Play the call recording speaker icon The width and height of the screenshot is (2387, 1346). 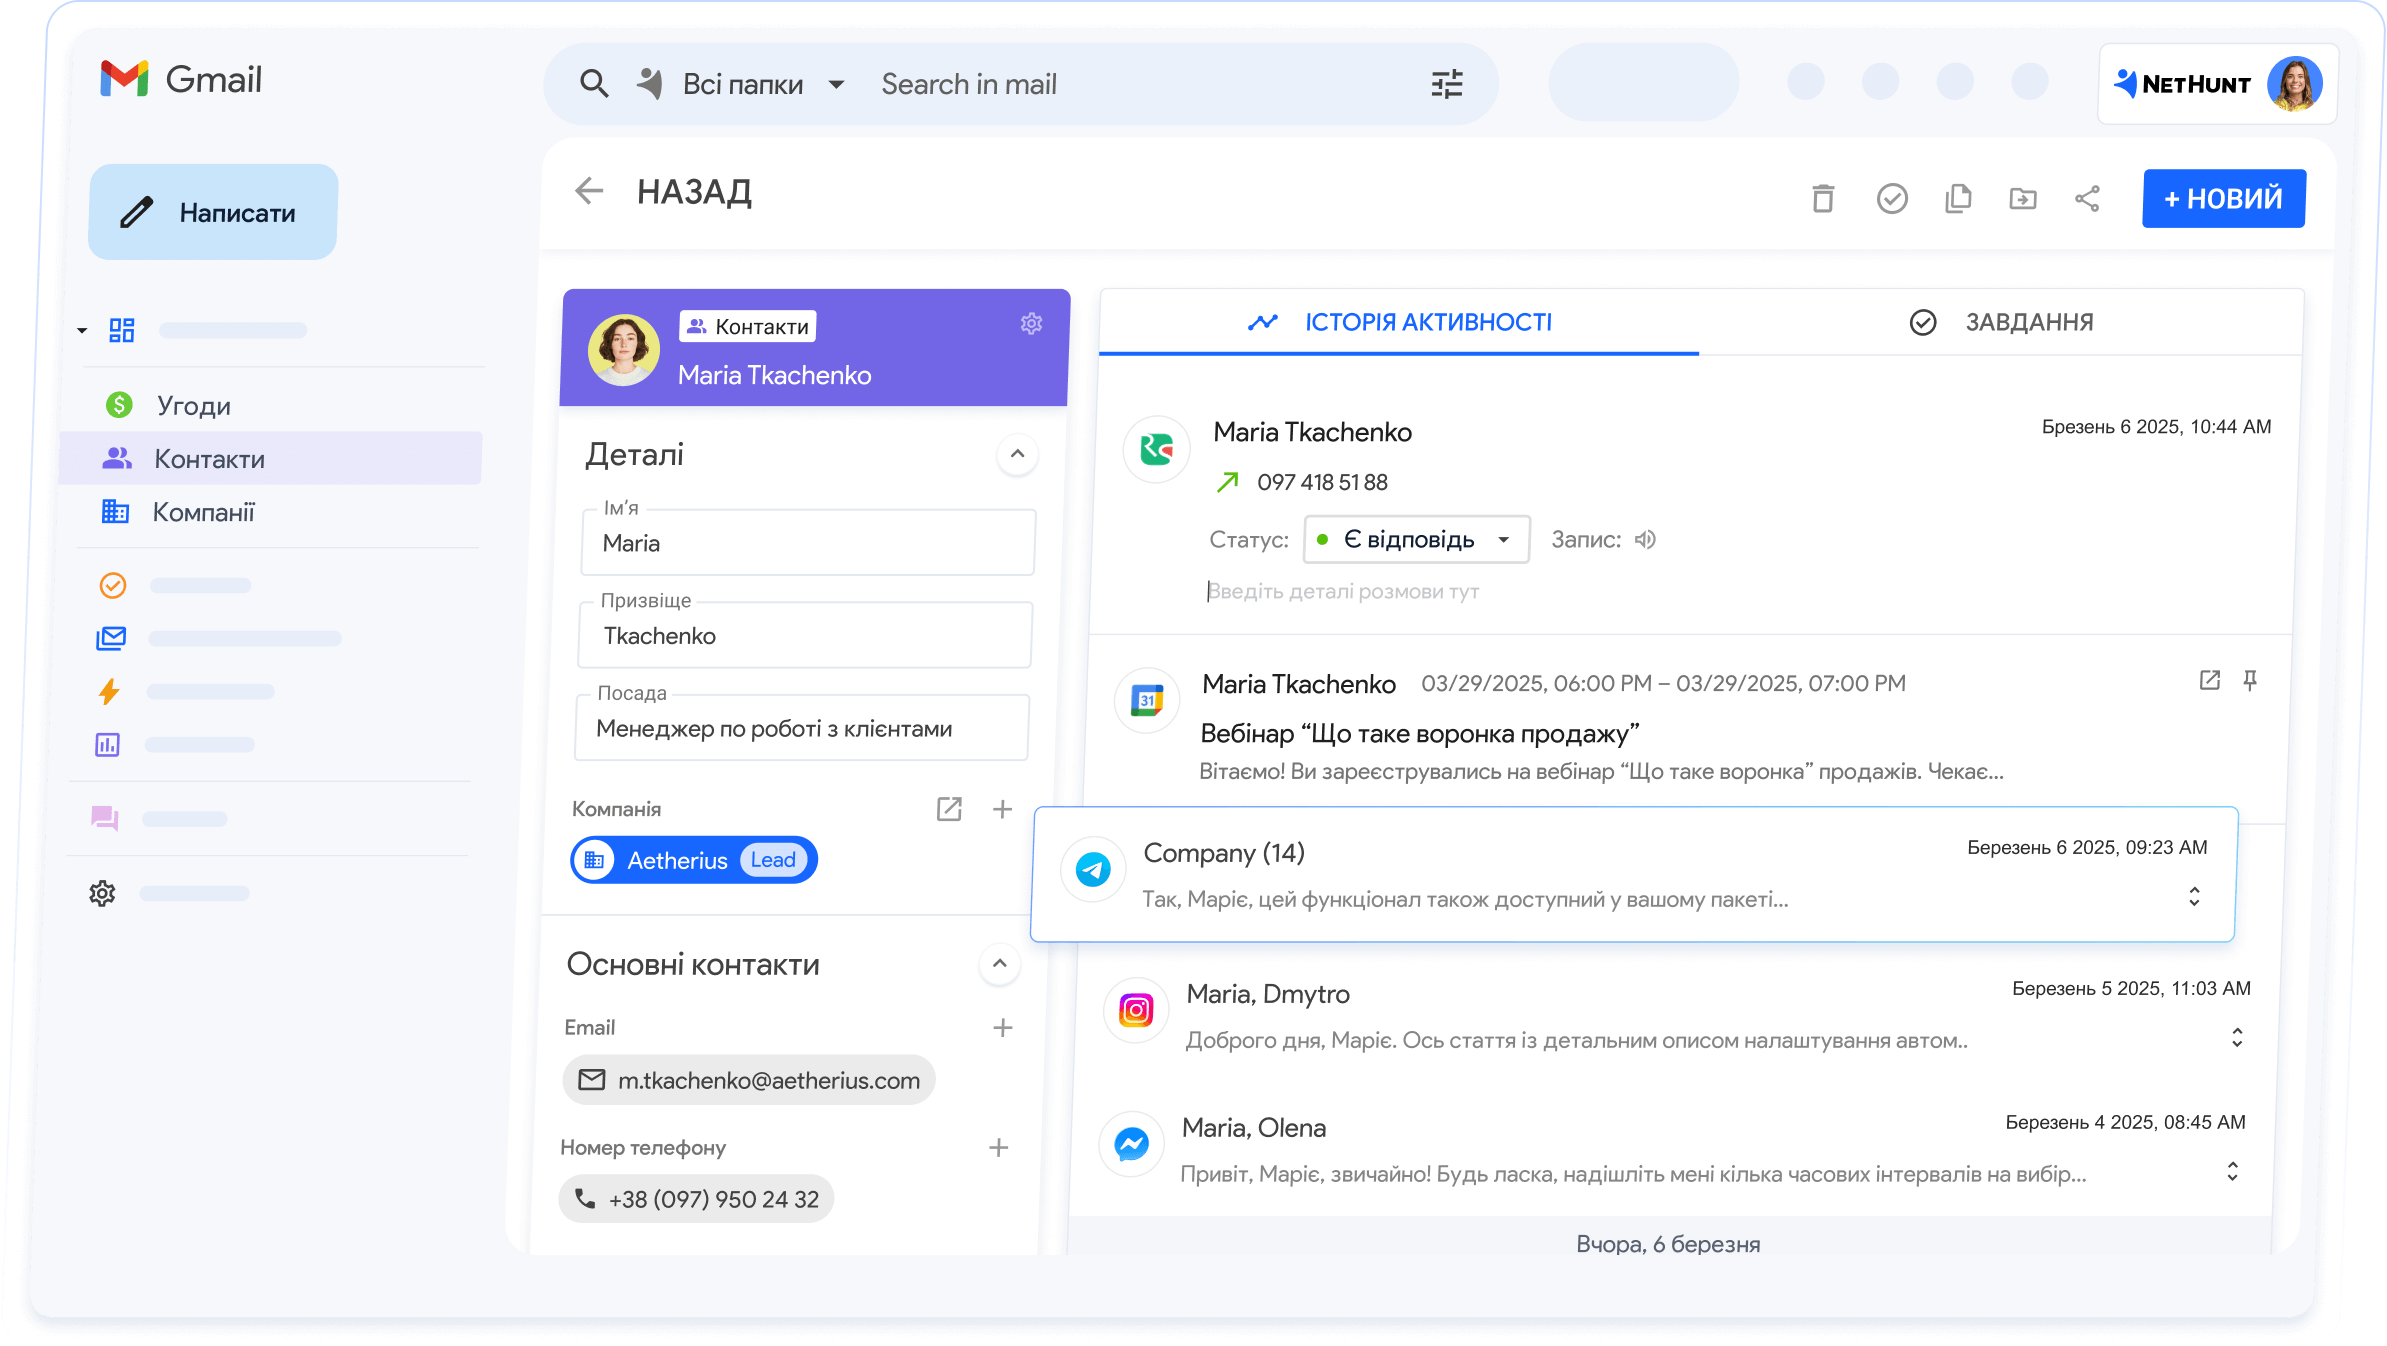pyautogui.click(x=1644, y=539)
